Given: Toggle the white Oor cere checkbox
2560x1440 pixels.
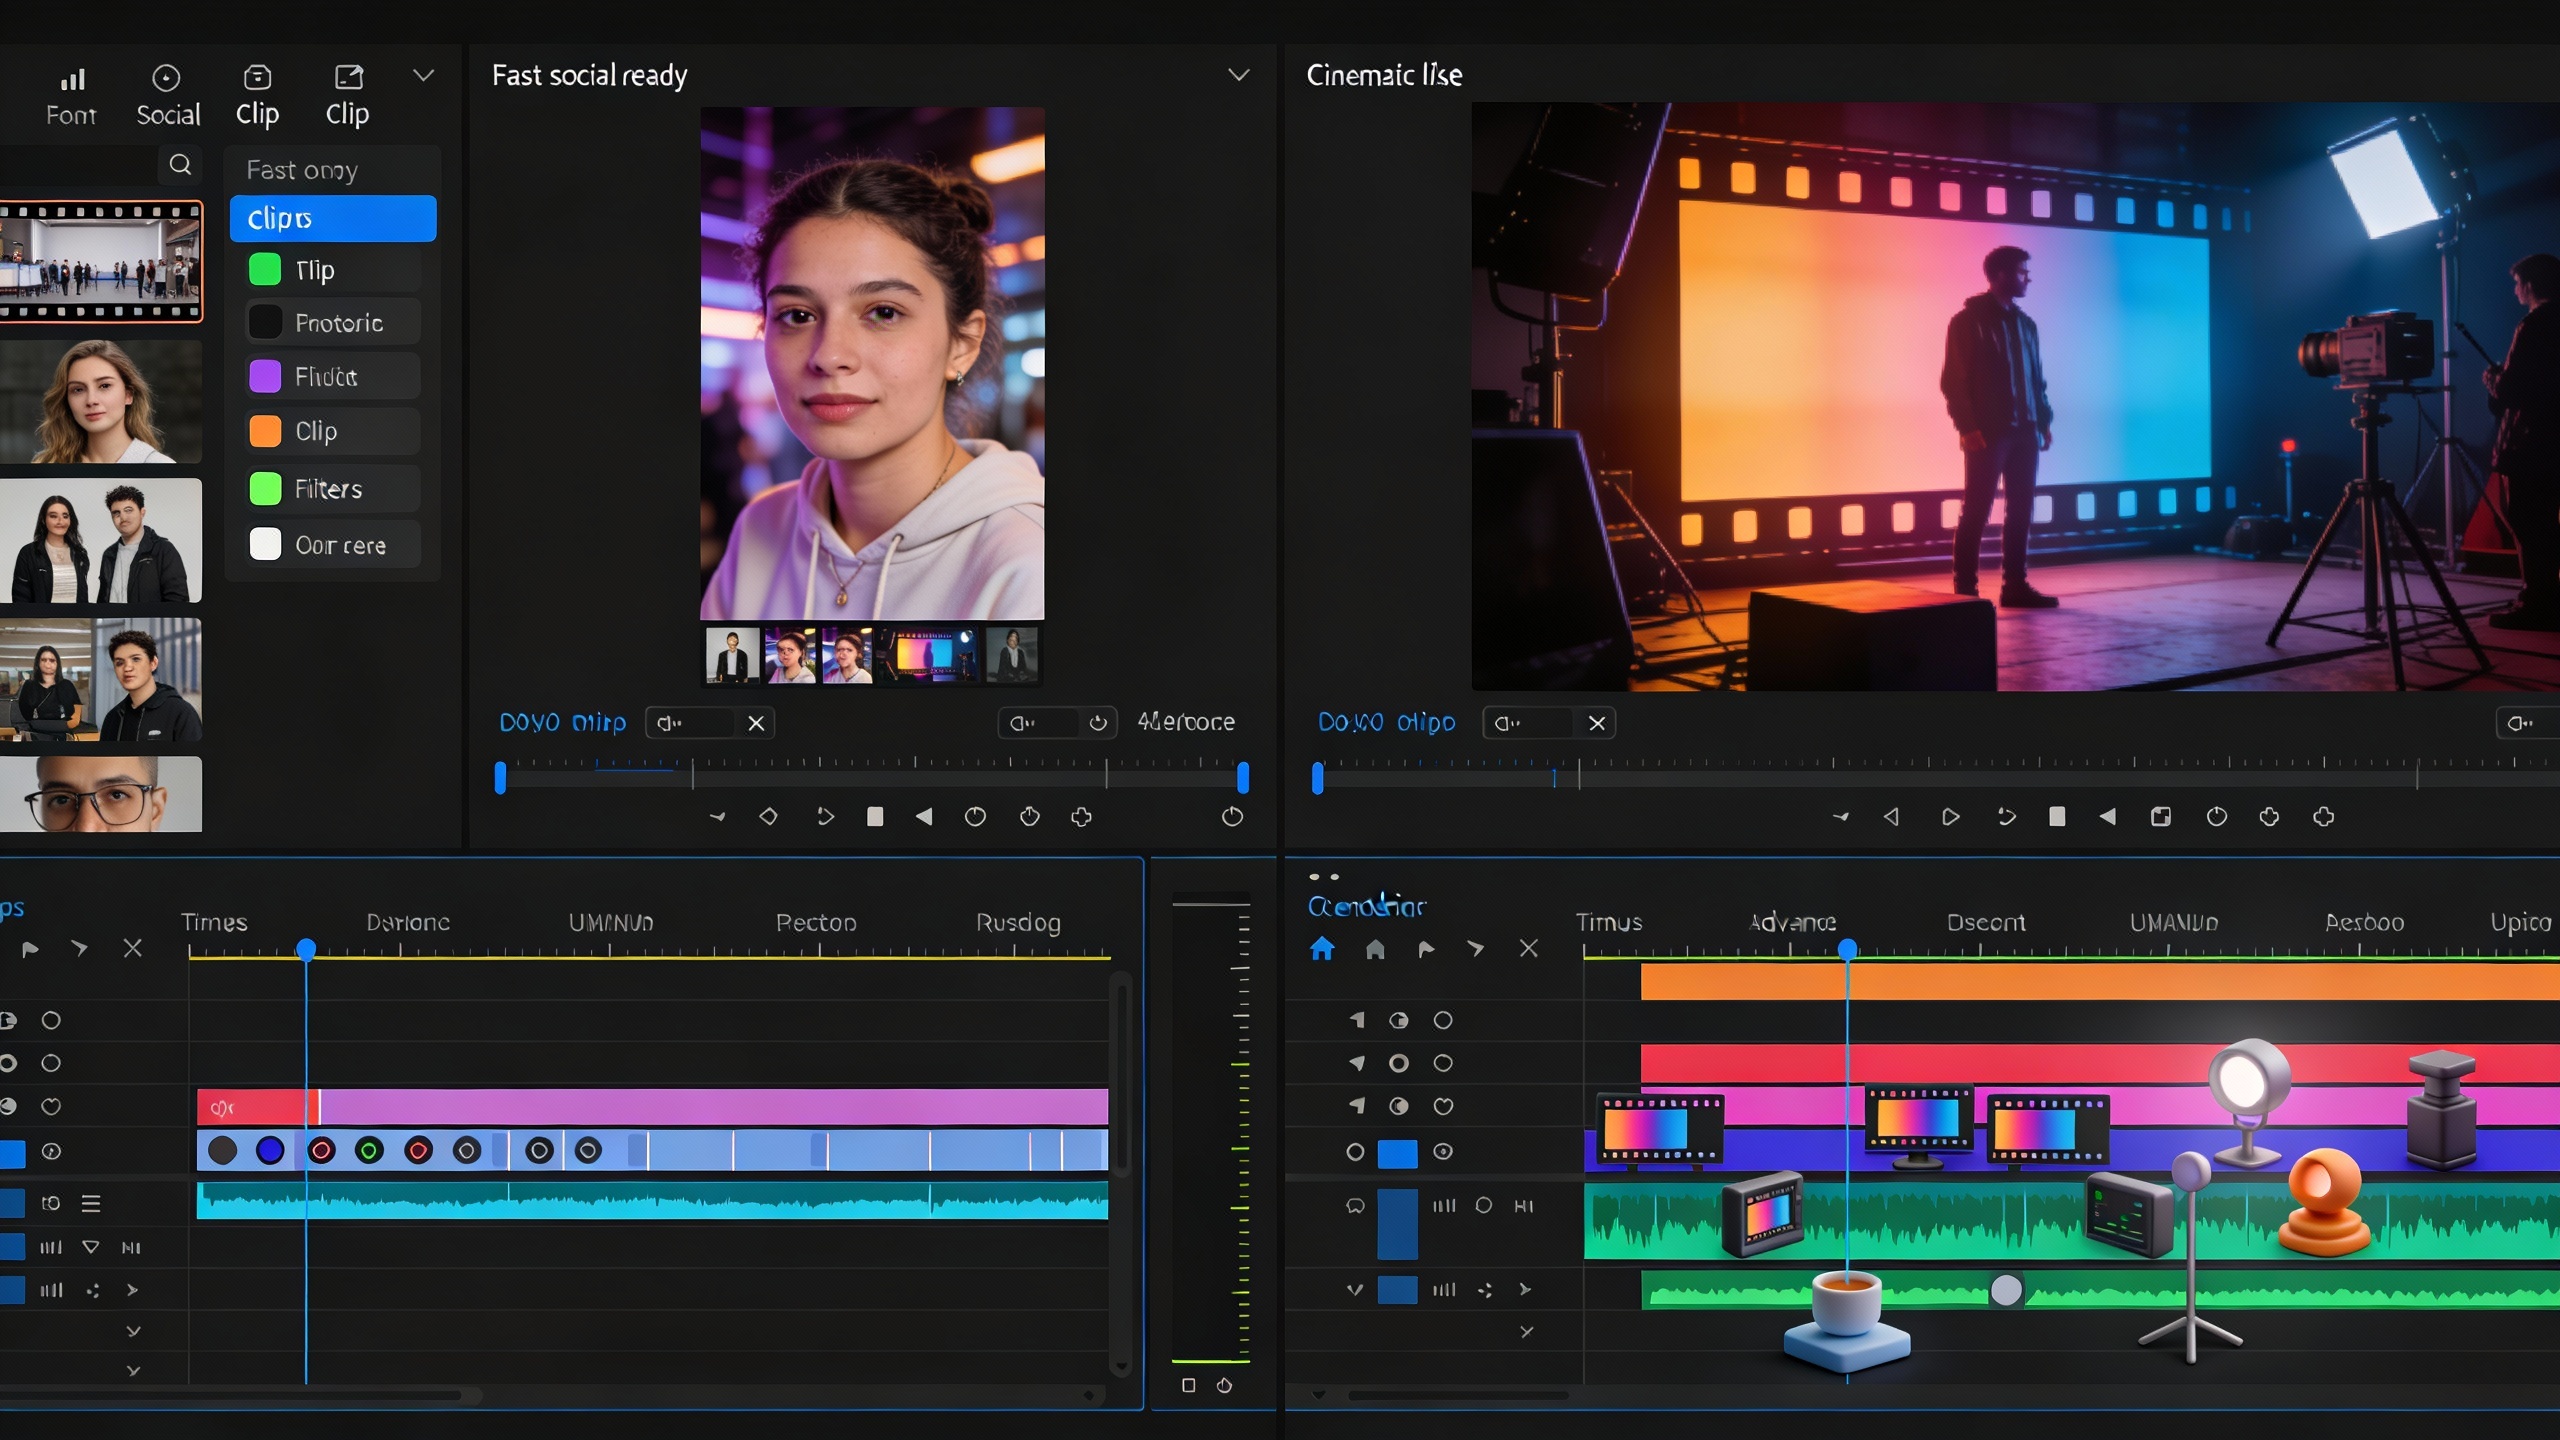Looking at the screenshot, I should coord(265,545).
